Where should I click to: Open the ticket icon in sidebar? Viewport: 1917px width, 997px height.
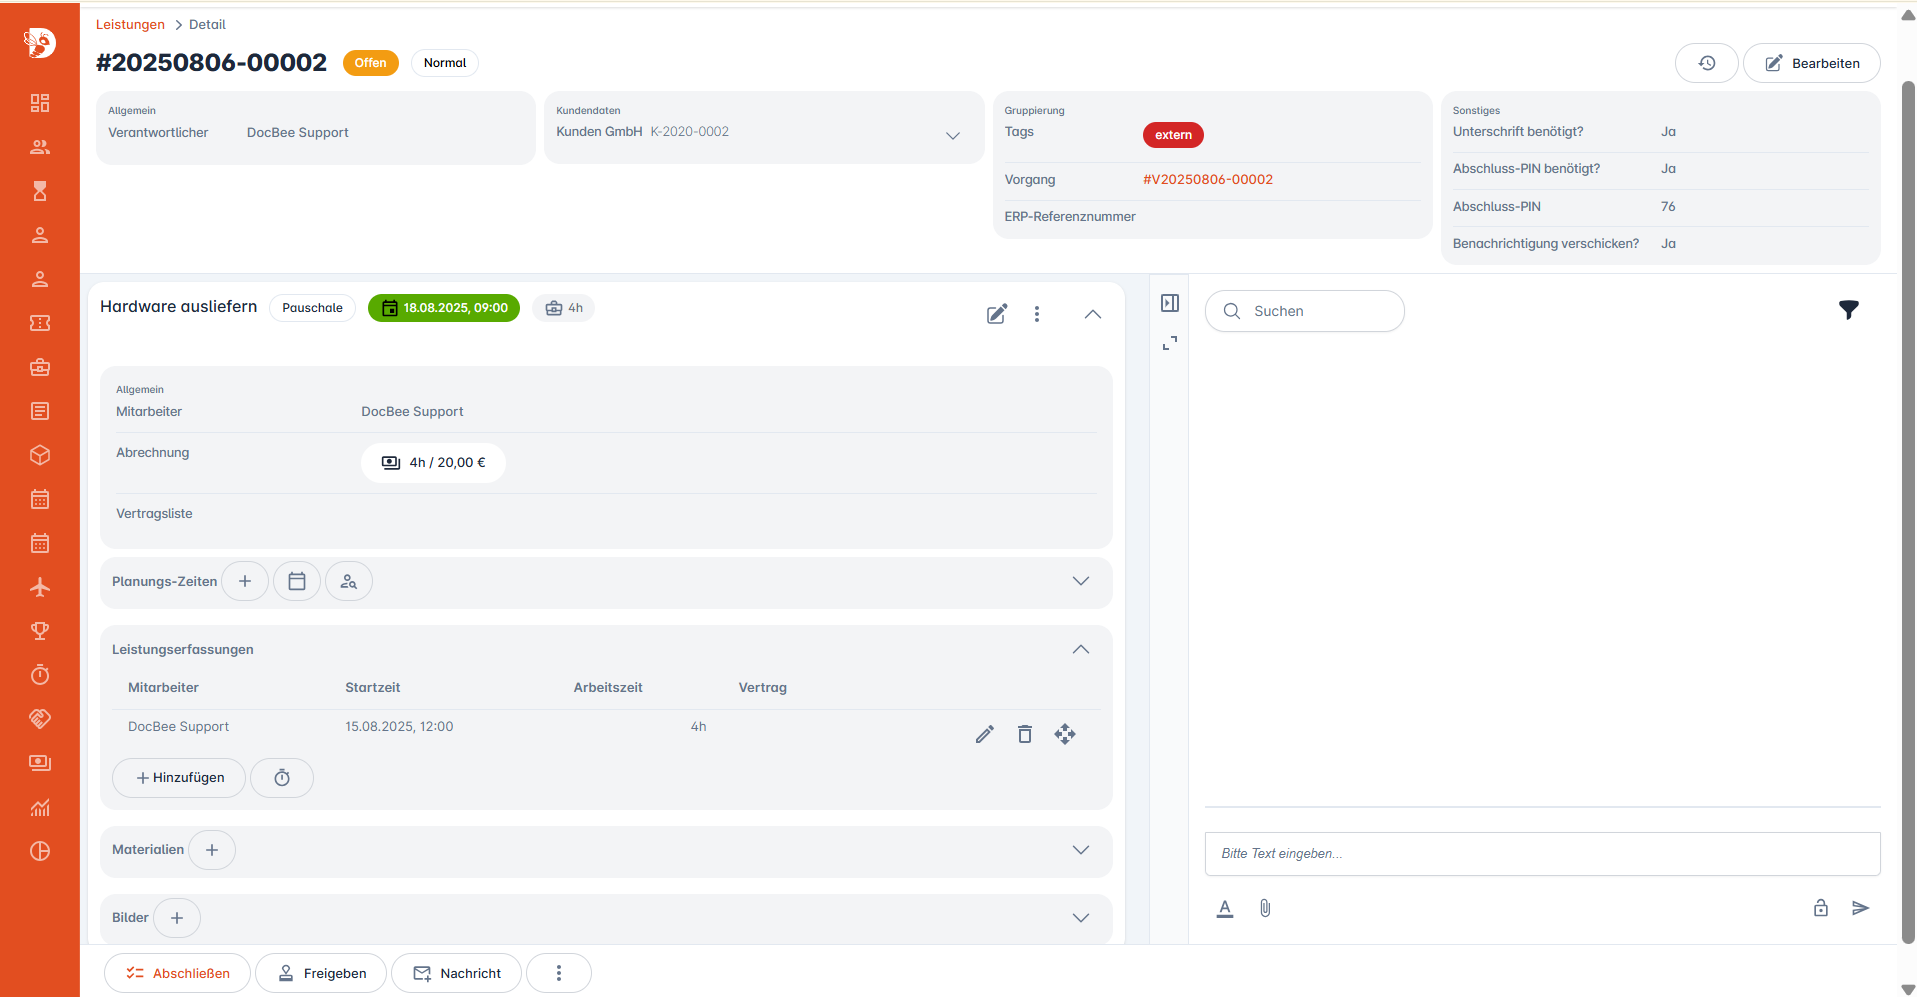pos(40,323)
